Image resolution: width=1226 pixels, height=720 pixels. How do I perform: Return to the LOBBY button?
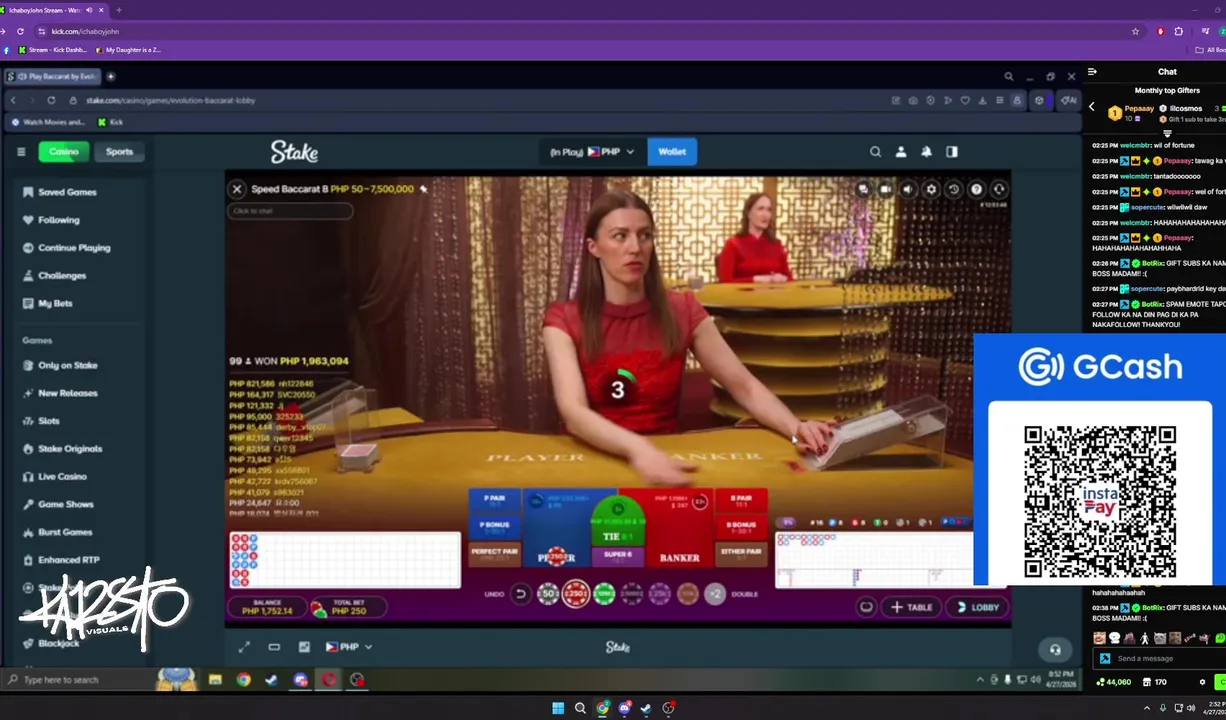pos(976,607)
